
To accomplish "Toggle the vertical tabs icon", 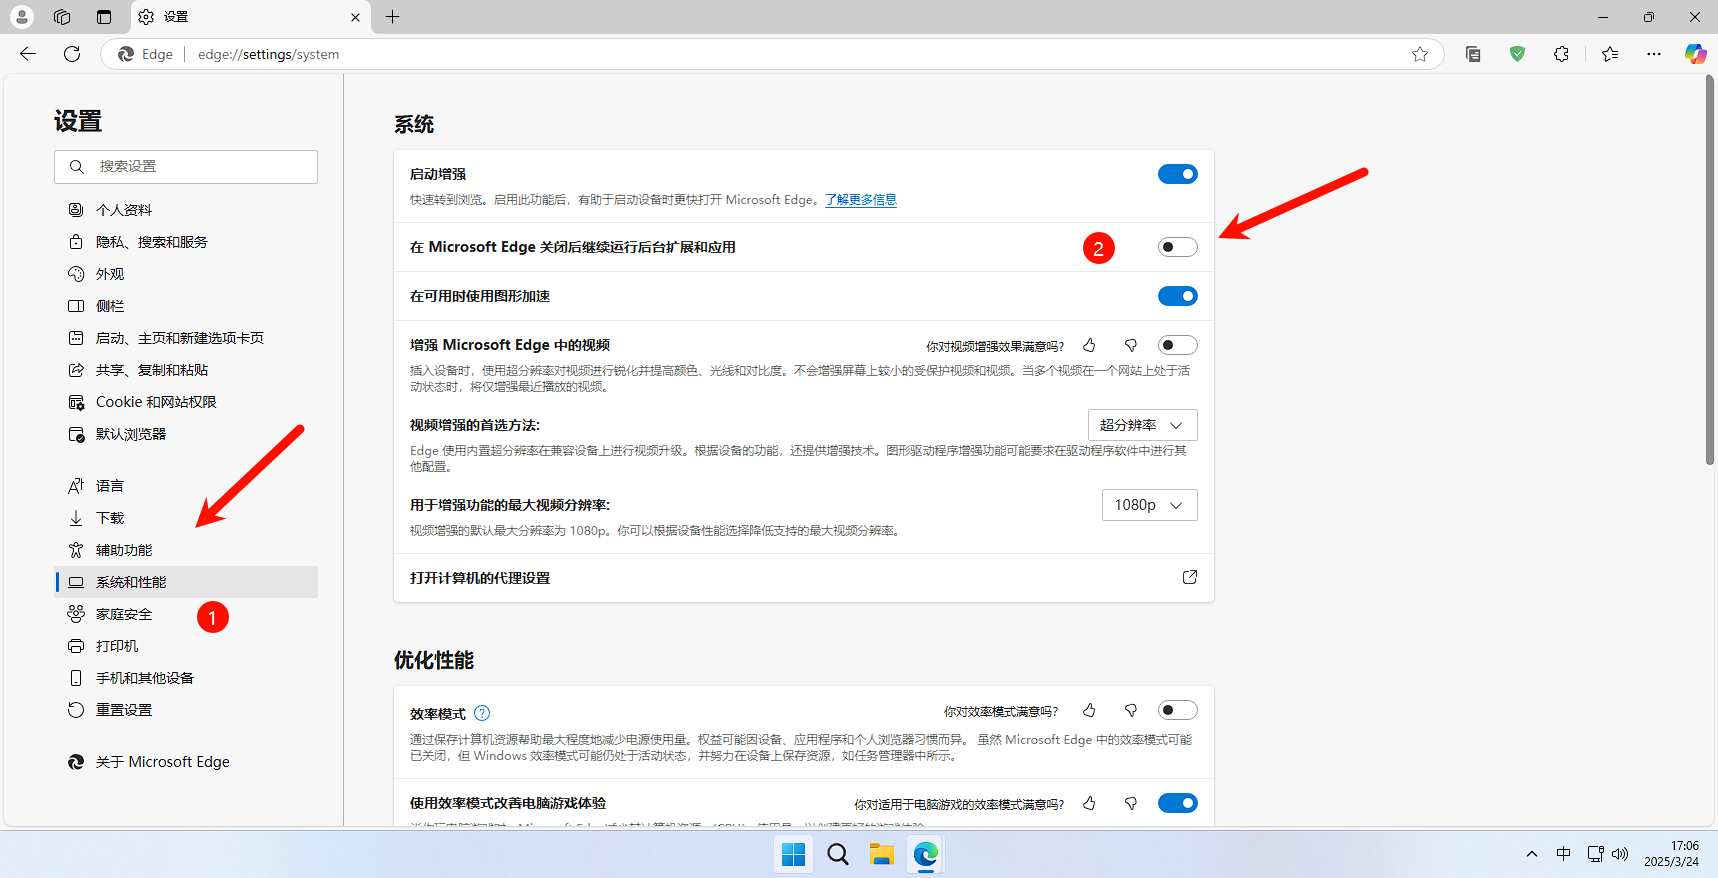I will pyautogui.click(x=104, y=17).
